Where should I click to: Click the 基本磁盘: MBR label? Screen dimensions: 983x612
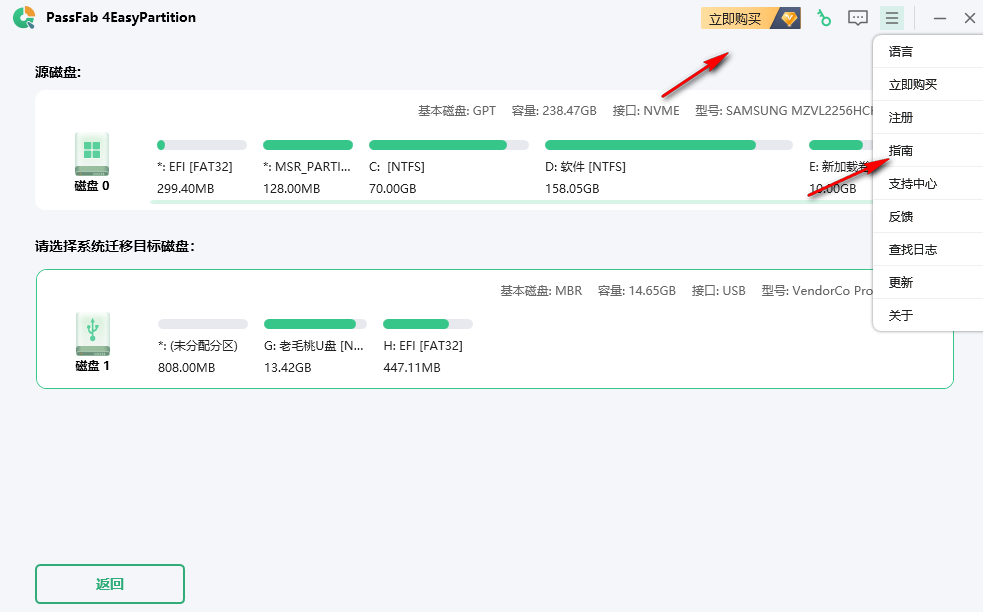[541, 291]
